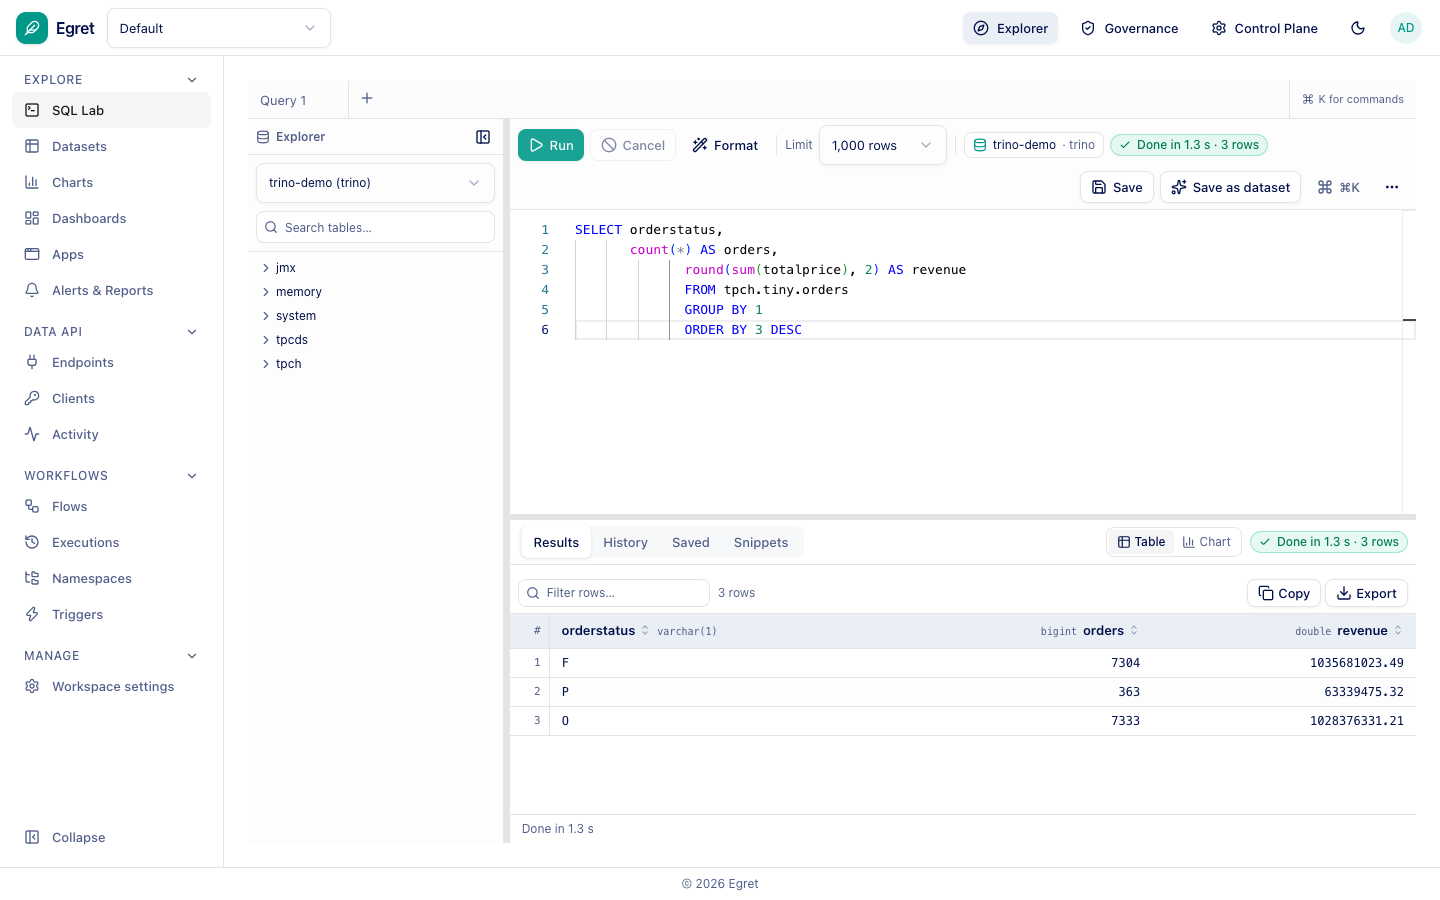Open Clients page
Image resolution: width=1440 pixels, height=900 pixels.
[111, 398]
